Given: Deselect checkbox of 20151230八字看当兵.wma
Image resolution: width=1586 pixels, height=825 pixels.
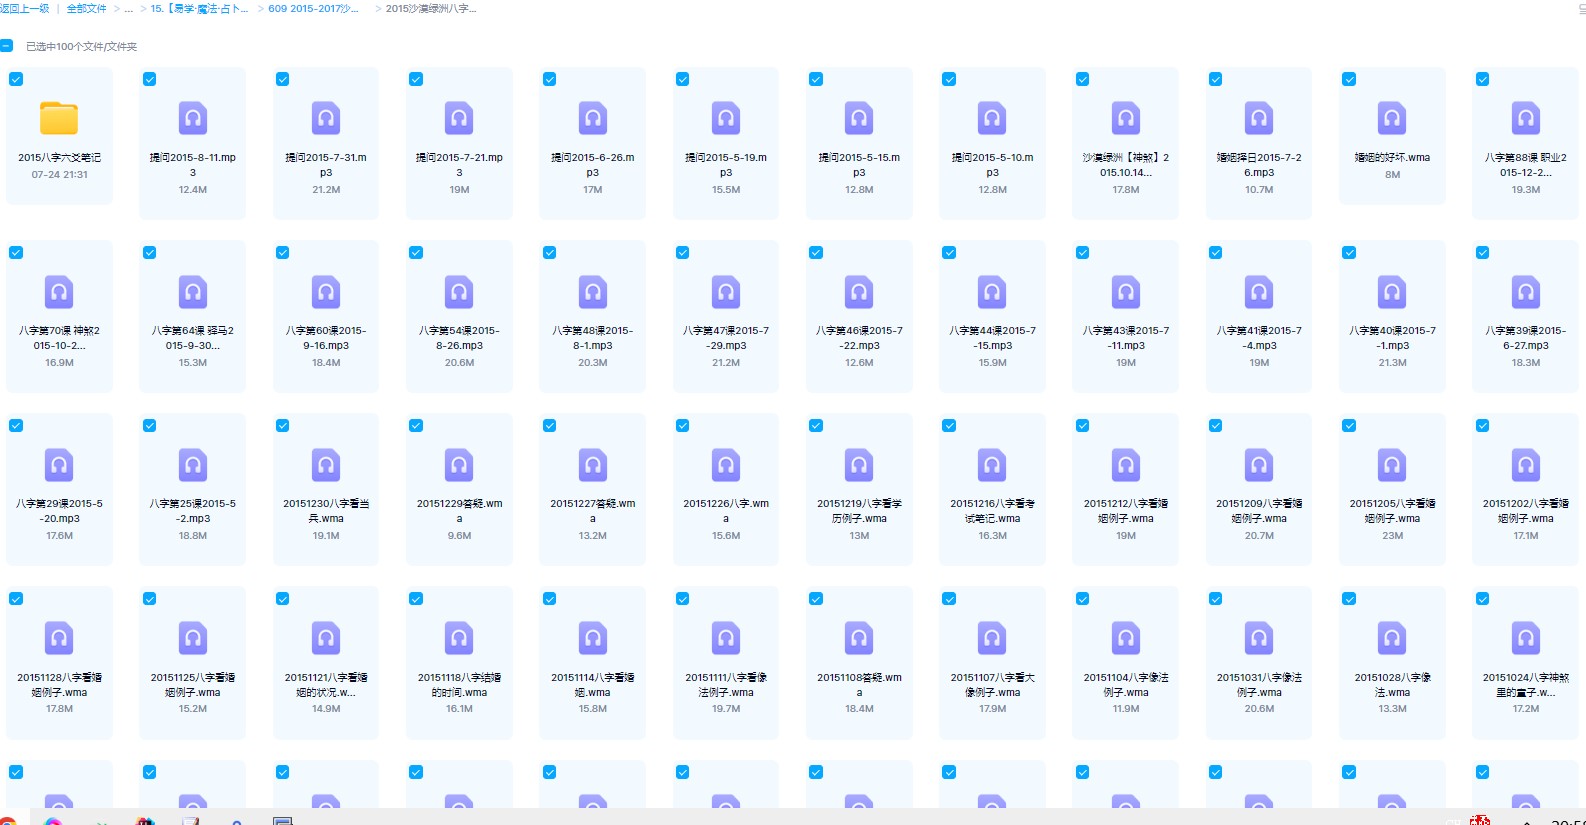Looking at the screenshot, I should (283, 425).
